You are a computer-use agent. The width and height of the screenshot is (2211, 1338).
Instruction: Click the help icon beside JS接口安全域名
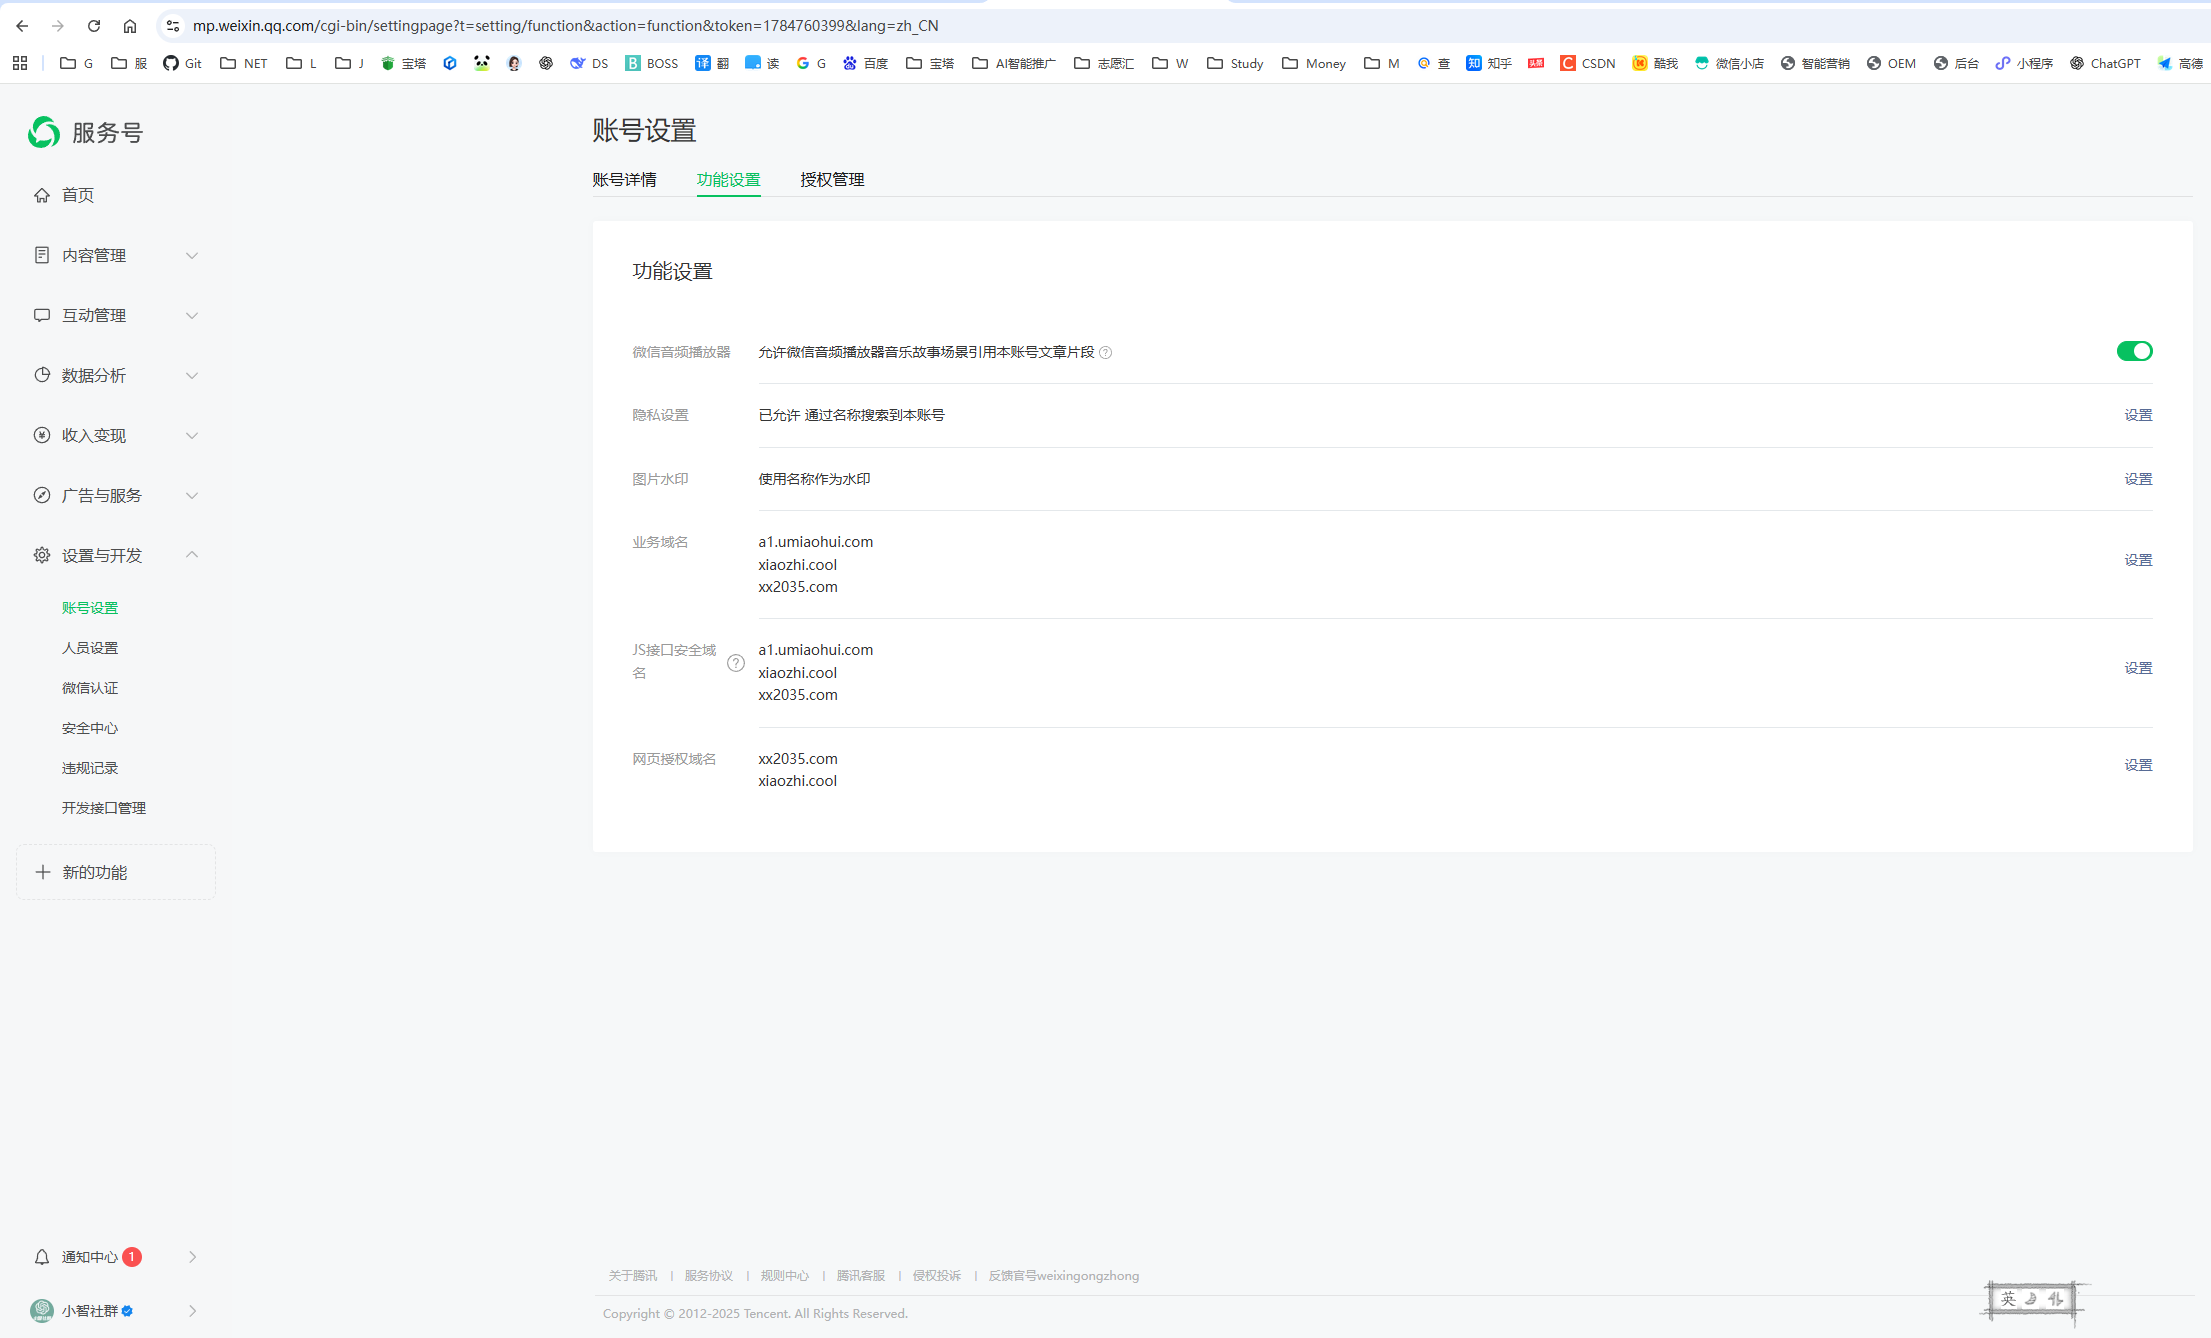[736, 663]
